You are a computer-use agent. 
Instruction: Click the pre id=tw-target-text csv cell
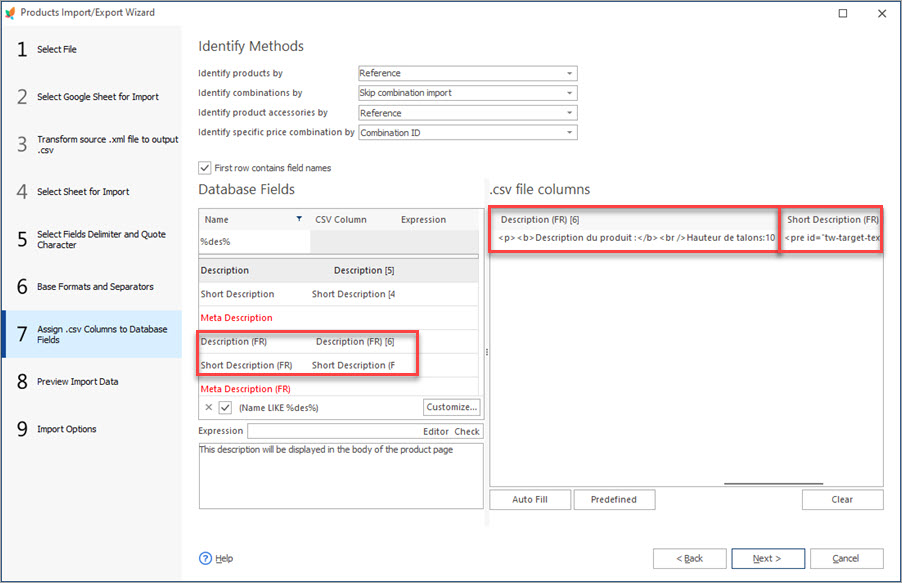832,238
